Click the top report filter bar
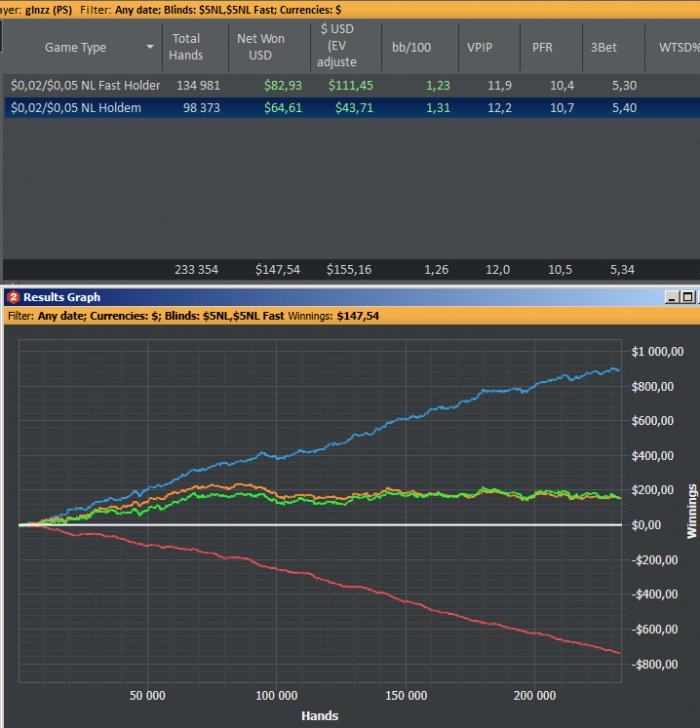700x728 pixels. pos(350,10)
